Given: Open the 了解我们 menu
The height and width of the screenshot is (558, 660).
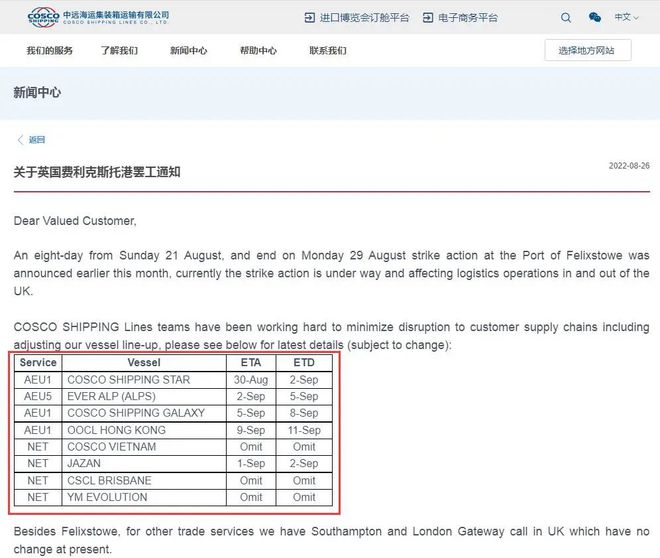Looking at the screenshot, I should point(119,50).
